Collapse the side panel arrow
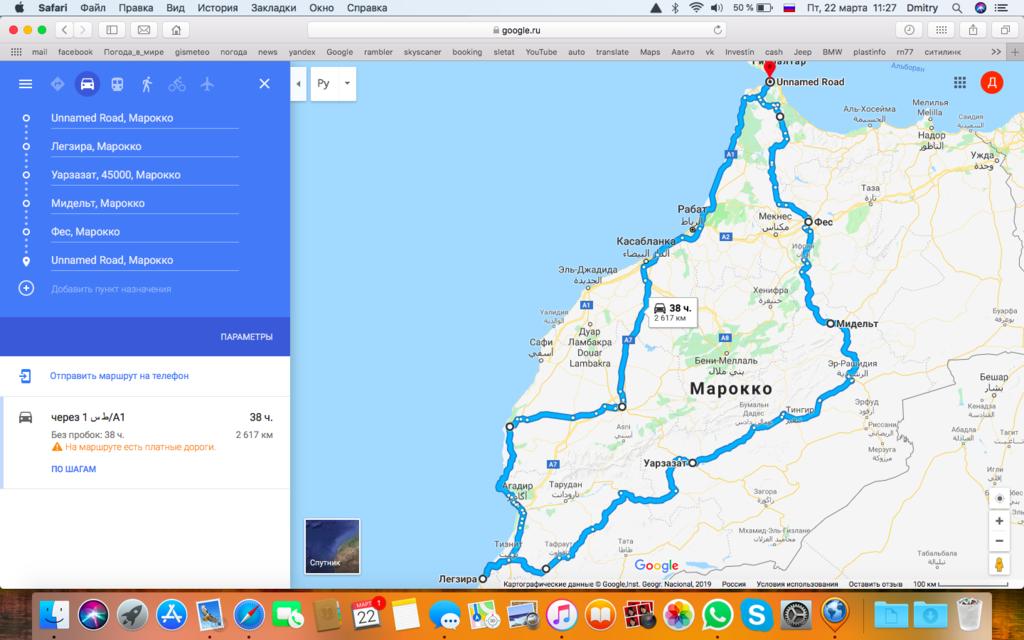1024x640 pixels. click(299, 84)
